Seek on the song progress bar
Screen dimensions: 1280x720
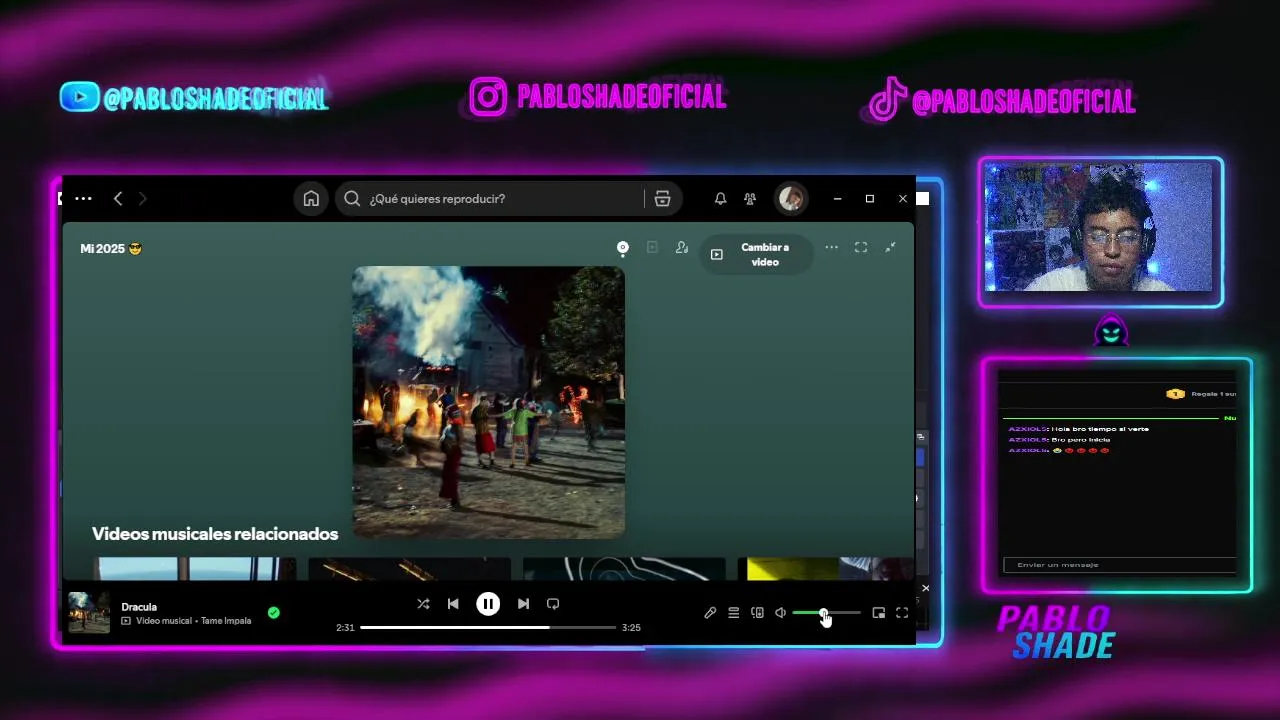[x=488, y=627]
